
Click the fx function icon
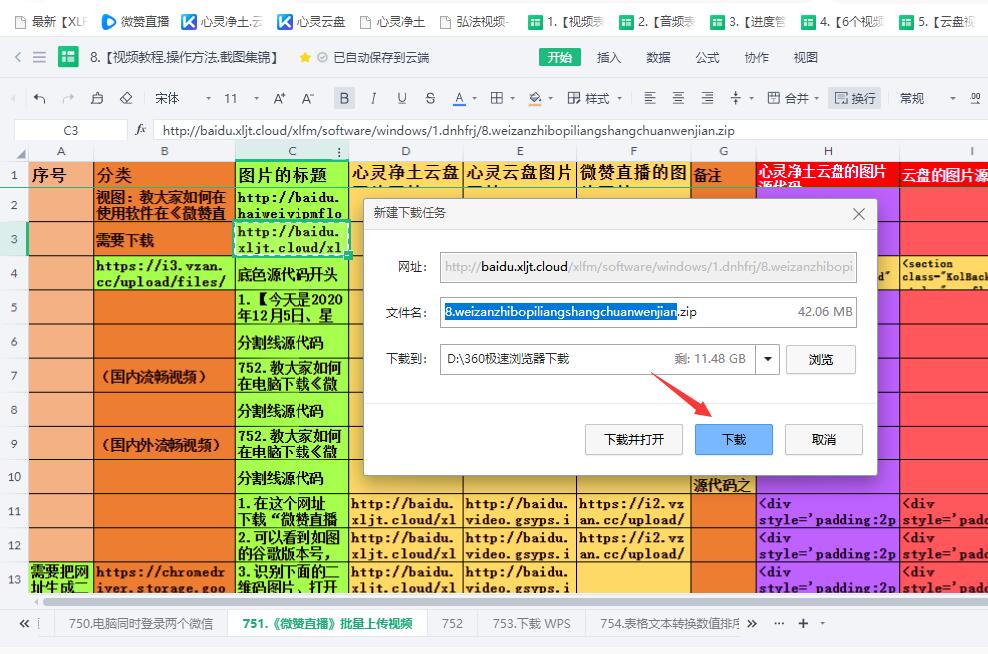(x=141, y=130)
